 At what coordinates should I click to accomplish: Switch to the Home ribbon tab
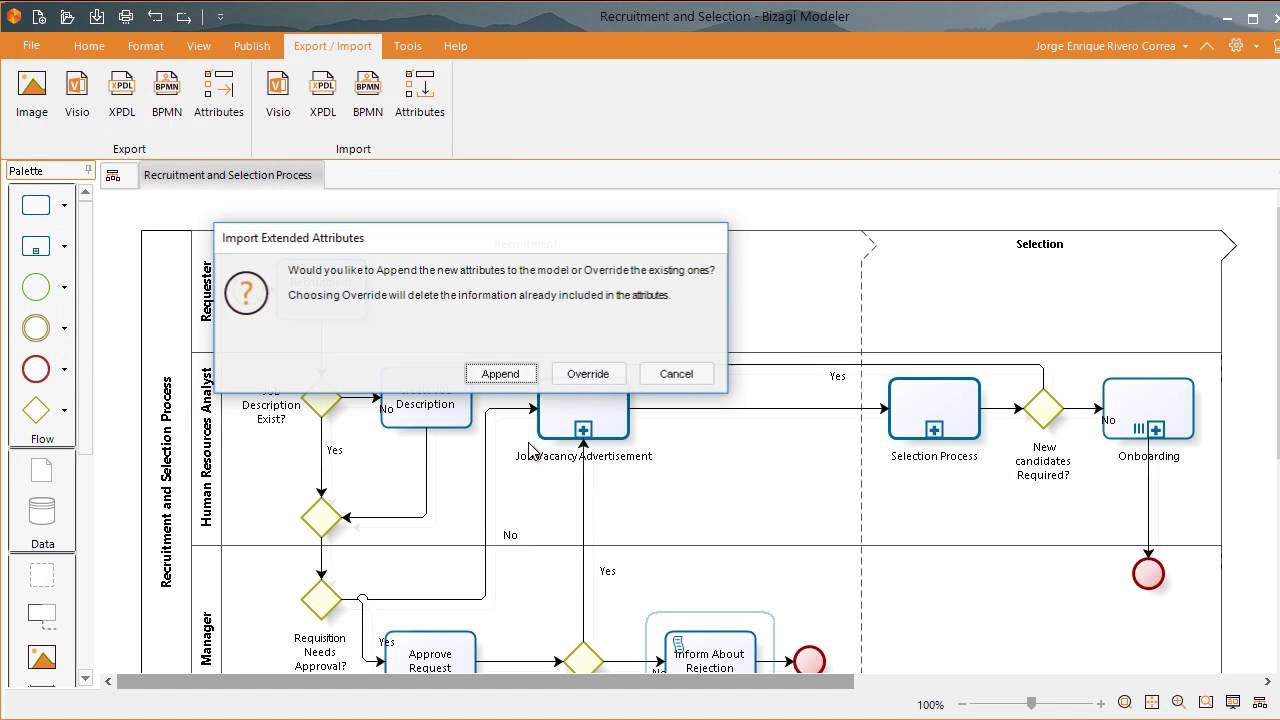tap(89, 46)
